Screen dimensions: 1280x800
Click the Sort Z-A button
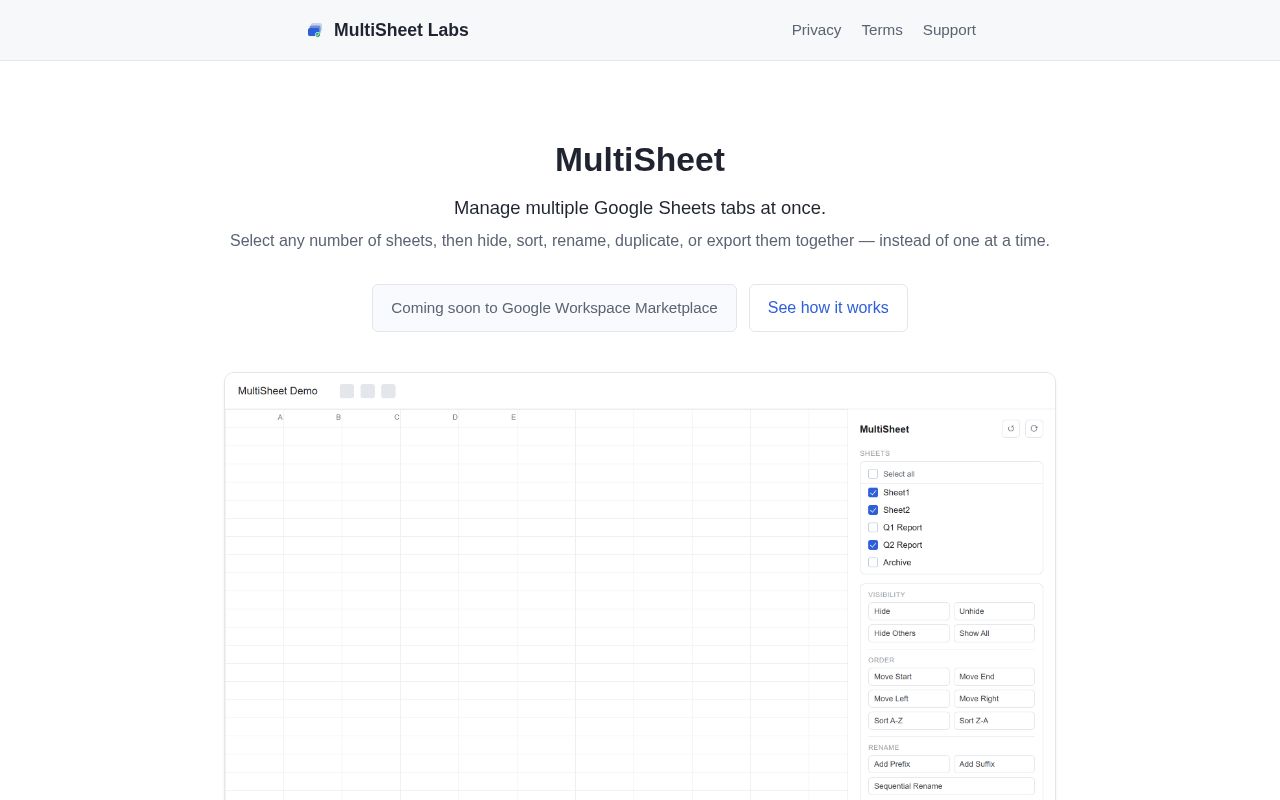994,721
